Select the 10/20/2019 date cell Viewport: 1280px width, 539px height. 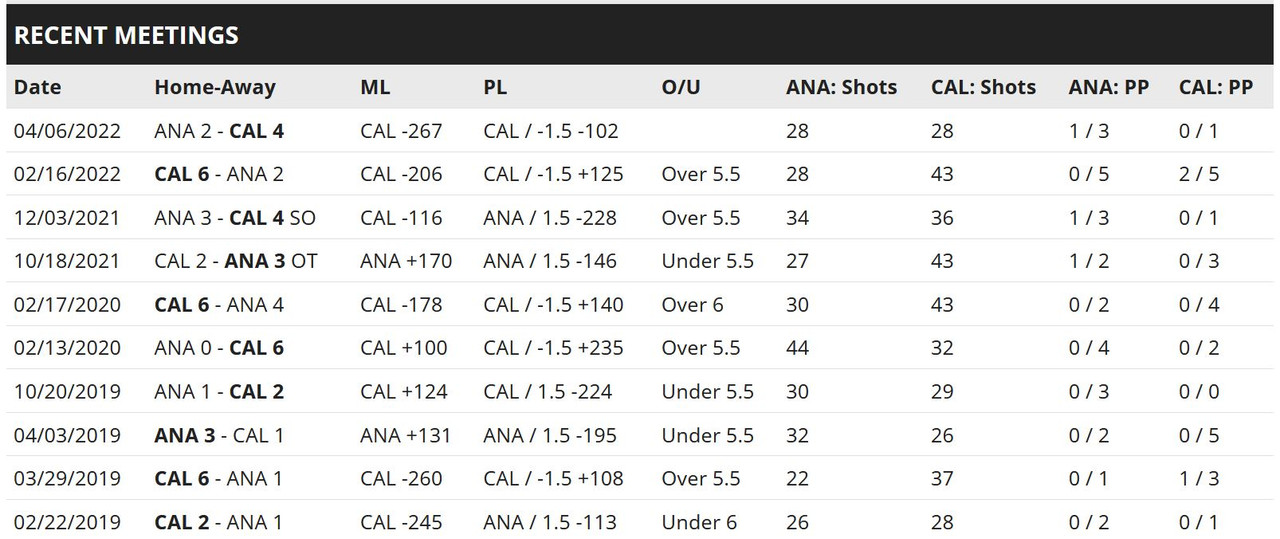click(67, 391)
